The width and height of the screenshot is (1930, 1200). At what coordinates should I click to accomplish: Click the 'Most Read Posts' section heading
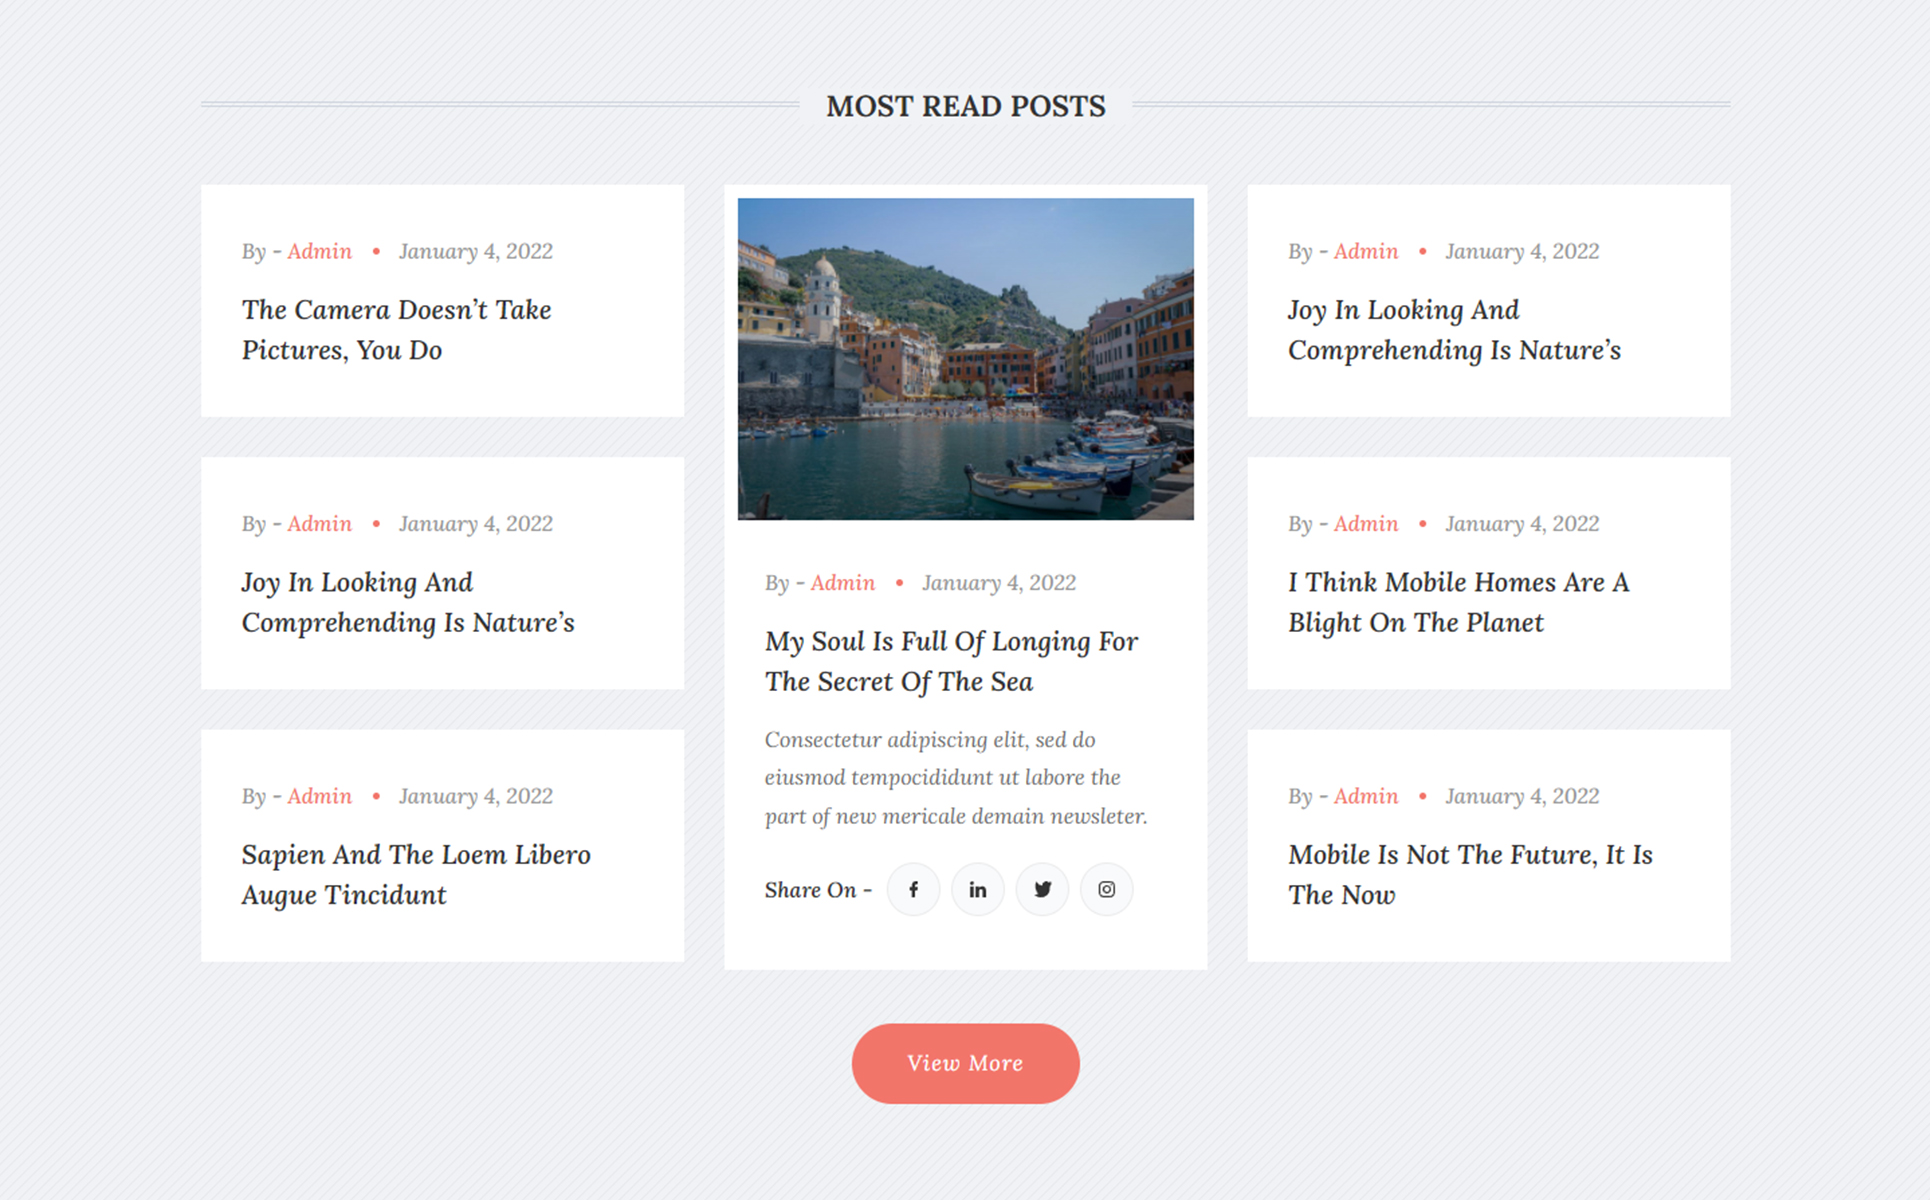pyautogui.click(x=965, y=106)
